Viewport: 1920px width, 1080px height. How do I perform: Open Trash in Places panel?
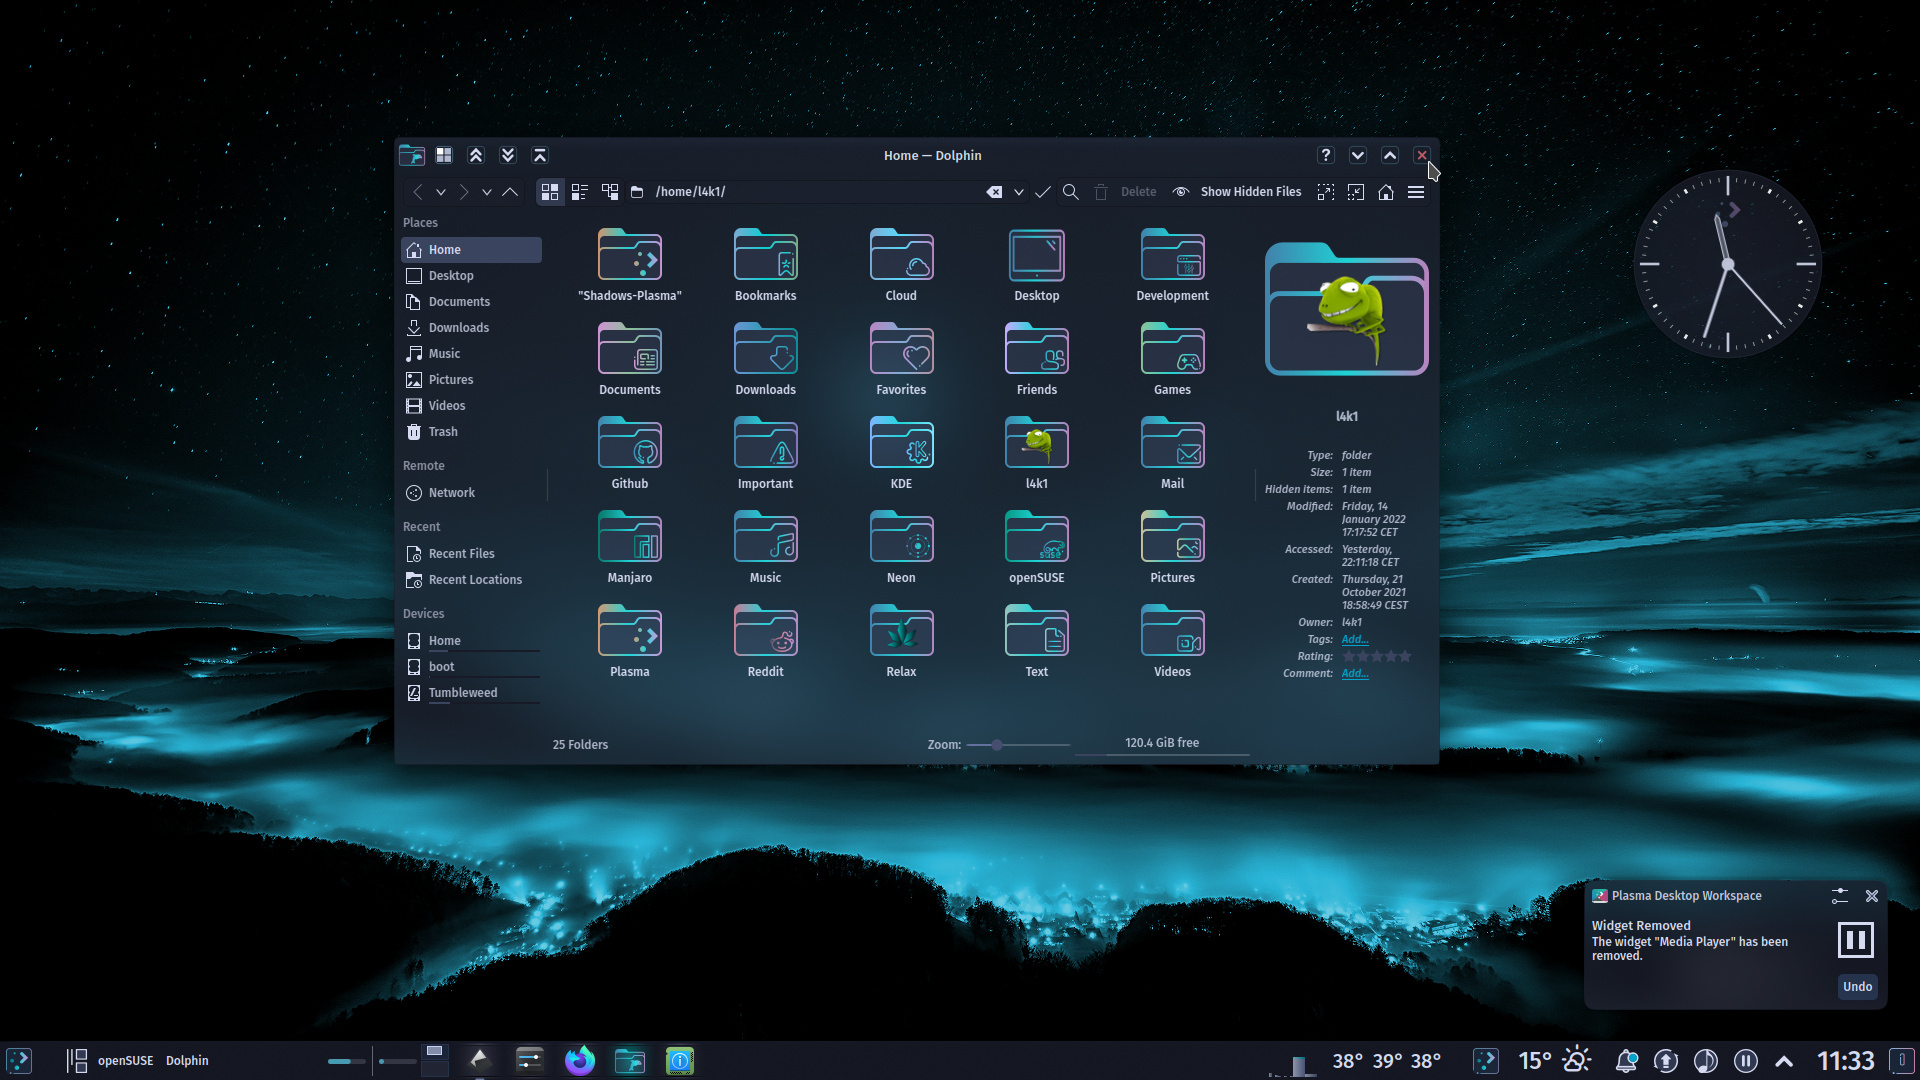point(471,432)
